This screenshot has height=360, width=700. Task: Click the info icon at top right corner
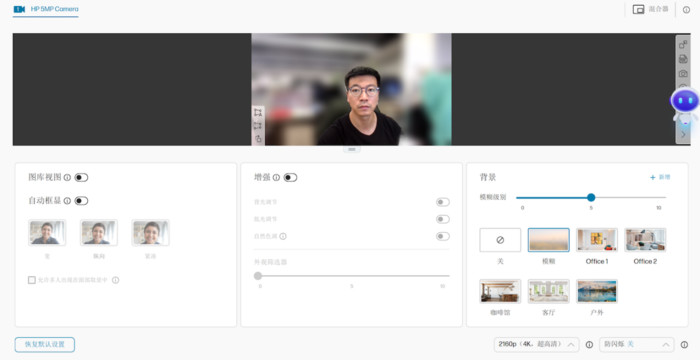(x=686, y=10)
